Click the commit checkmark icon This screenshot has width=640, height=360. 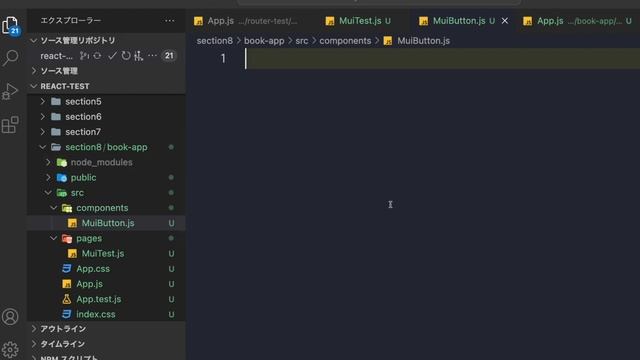tap(112, 56)
